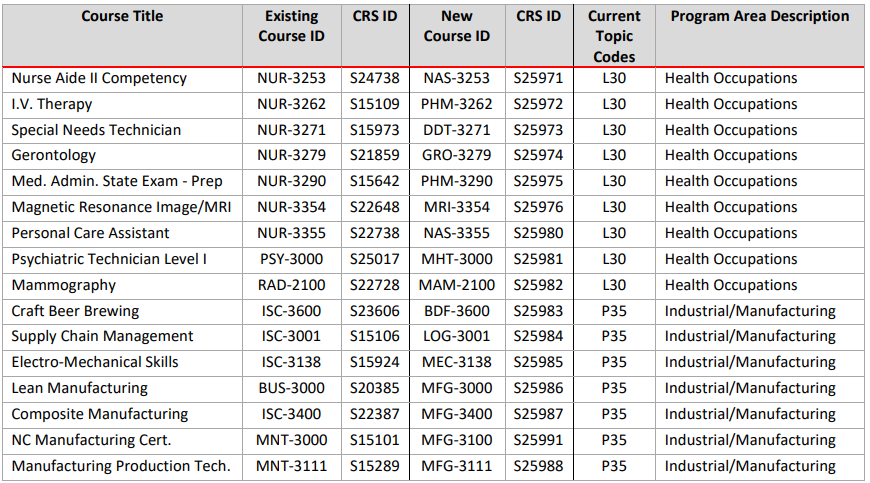This screenshot has width=870, height=483.
Task: Select CRS ID S25017 cell
Action: point(375,259)
